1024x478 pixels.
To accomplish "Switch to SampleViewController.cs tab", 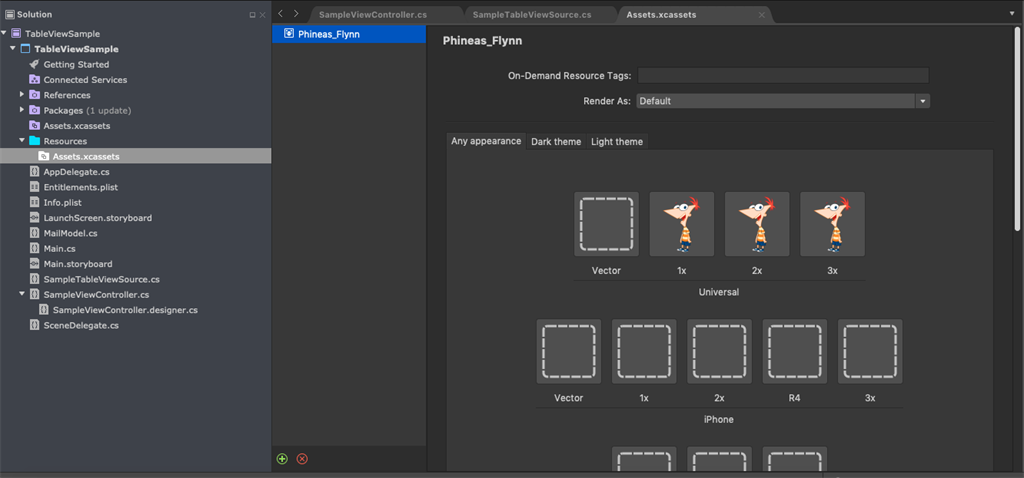I will click(372, 14).
